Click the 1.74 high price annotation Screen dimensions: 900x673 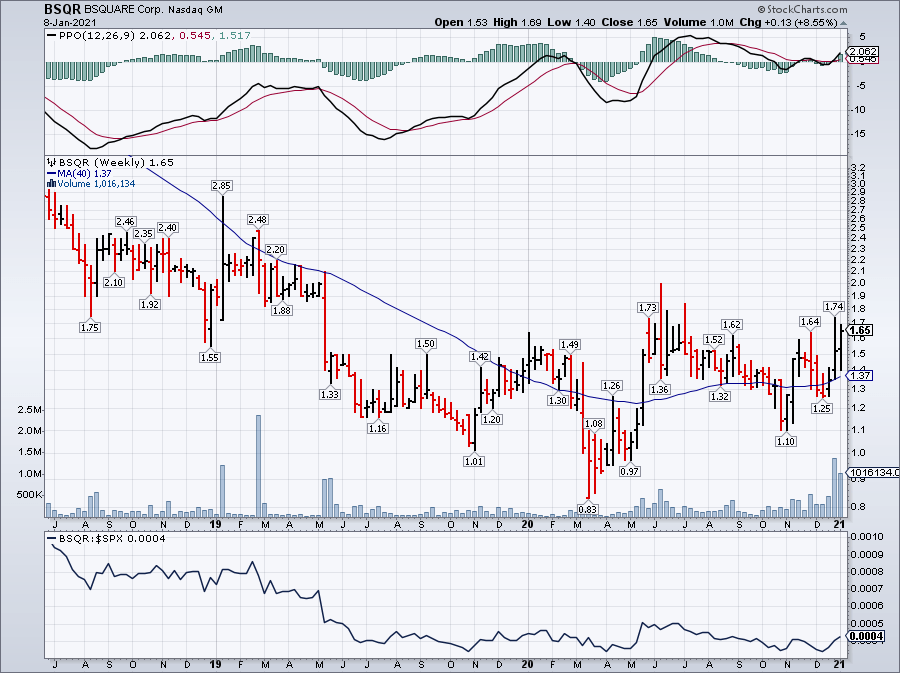[834, 307]
